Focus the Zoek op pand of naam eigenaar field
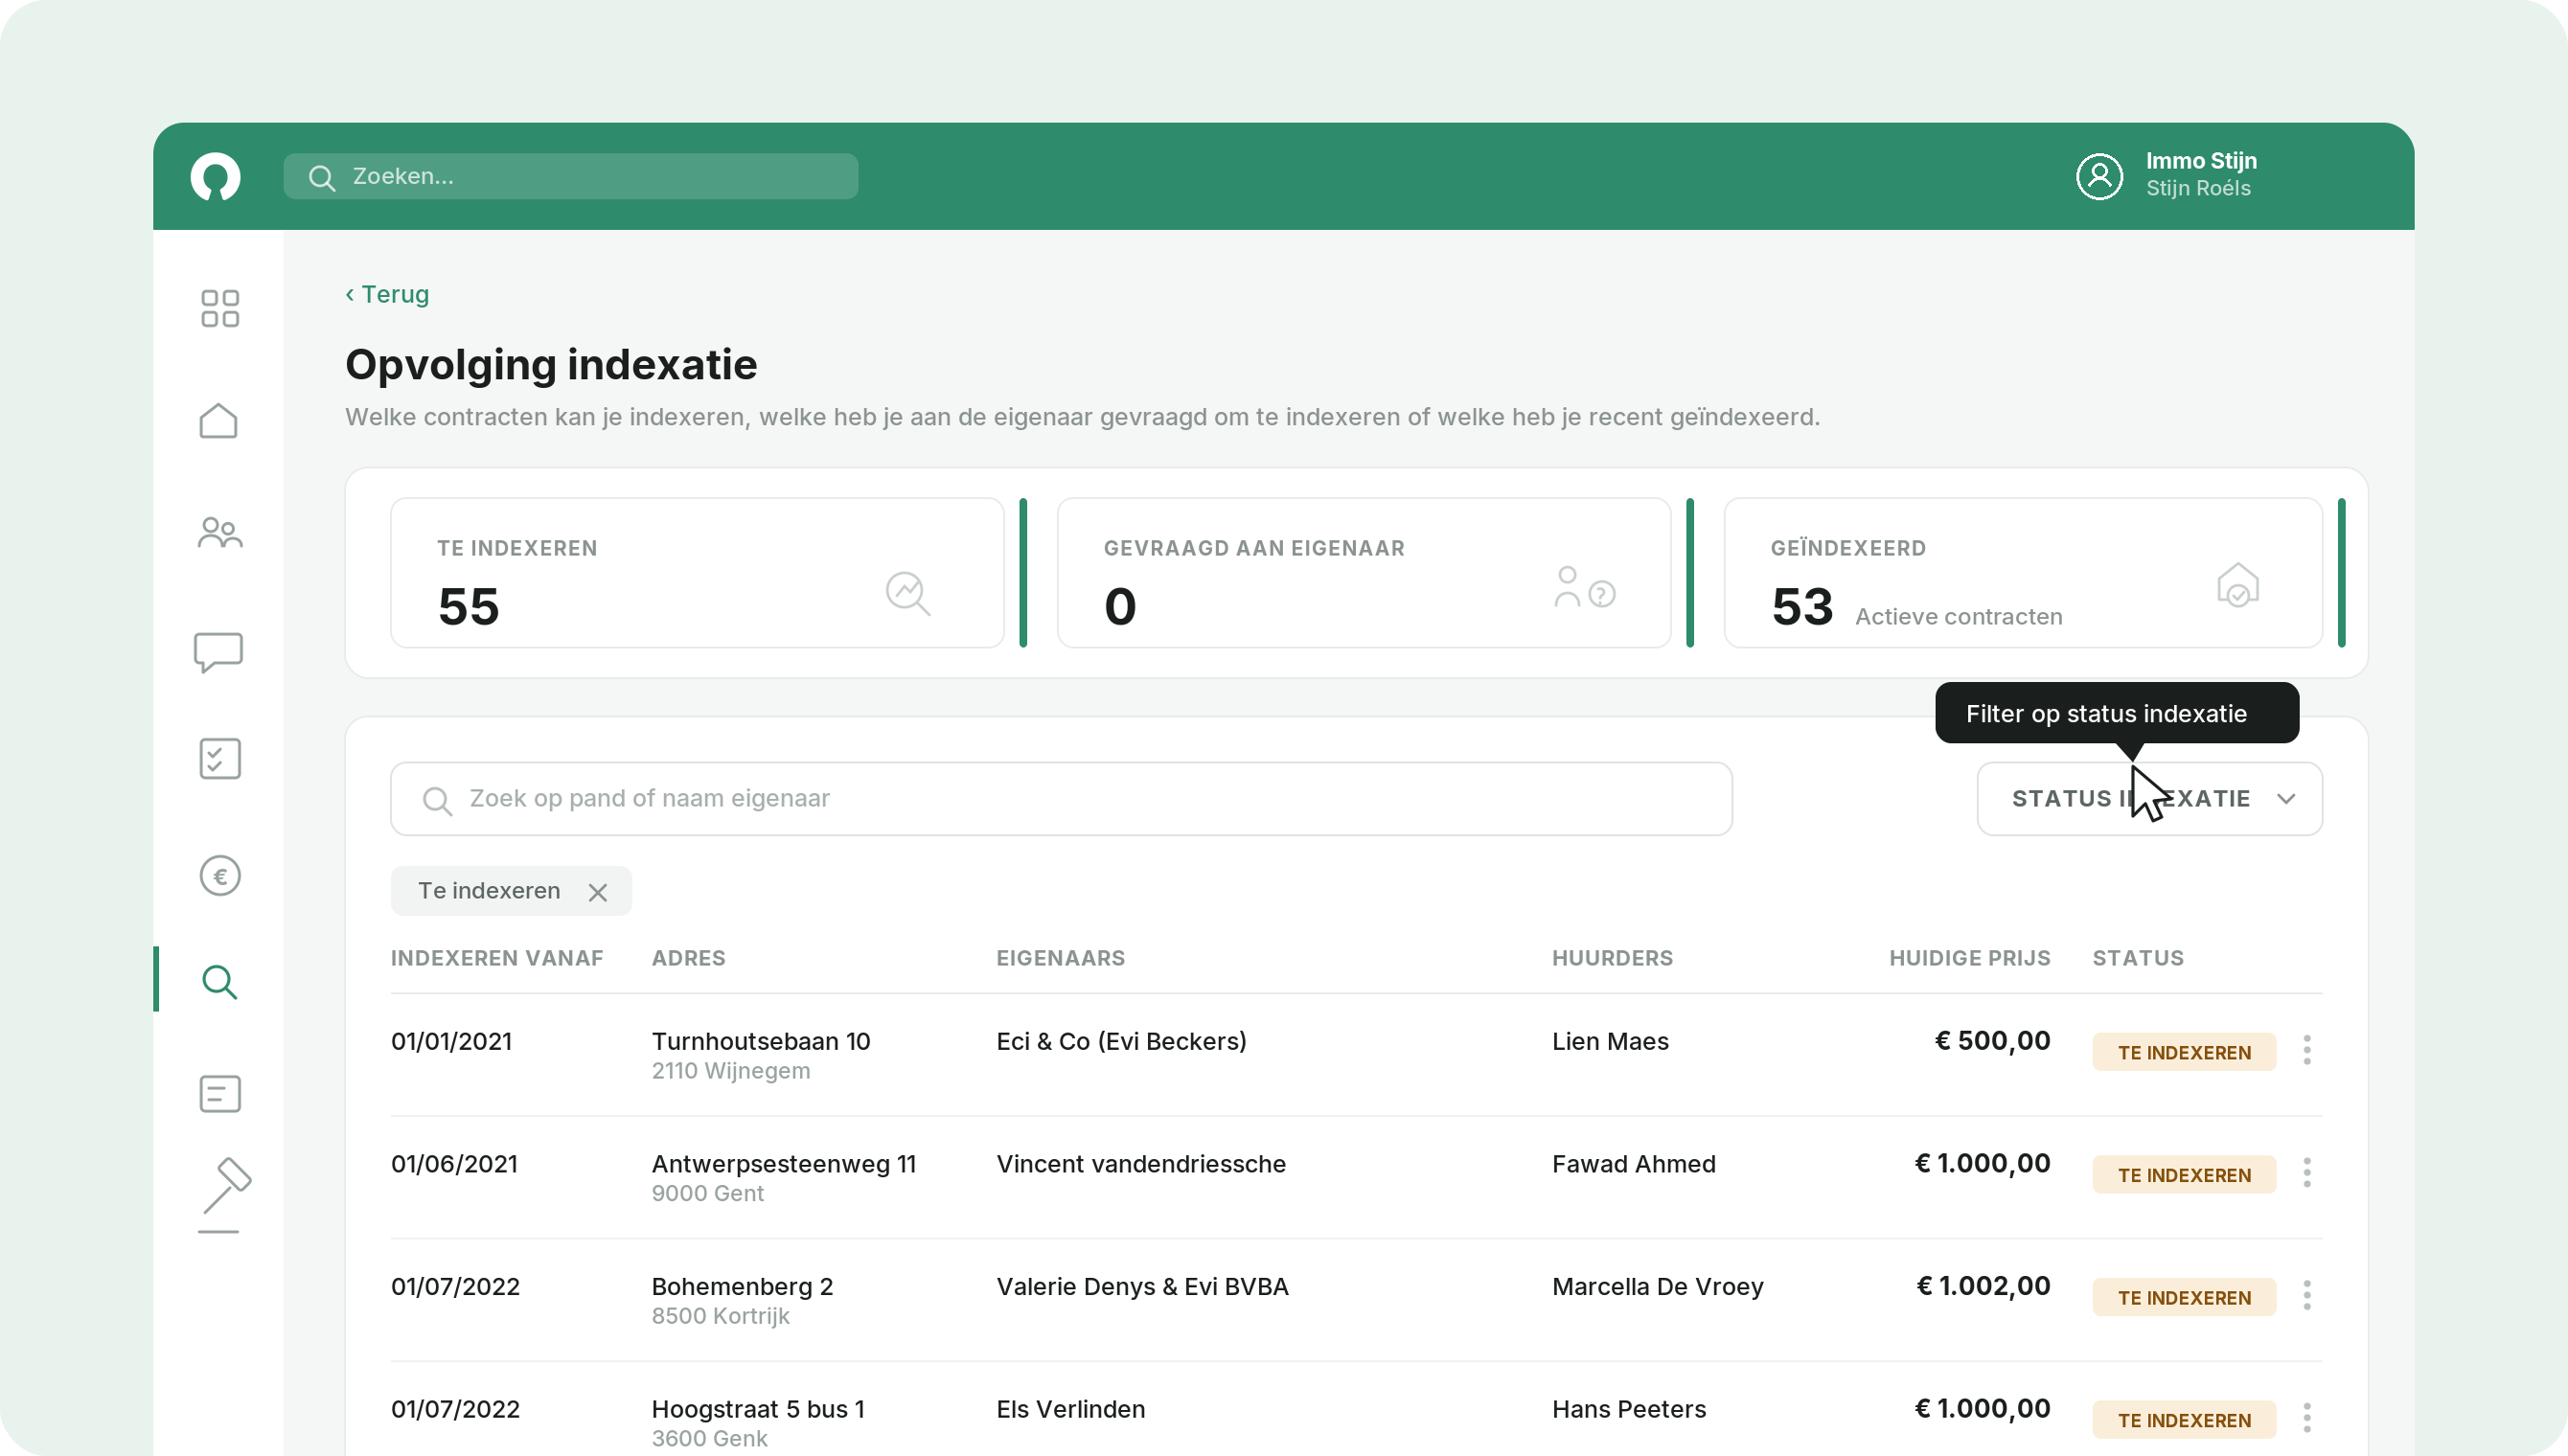Image resolution: width=2568 pixels, height=1456 pixels. click(x=1061, y=799)
